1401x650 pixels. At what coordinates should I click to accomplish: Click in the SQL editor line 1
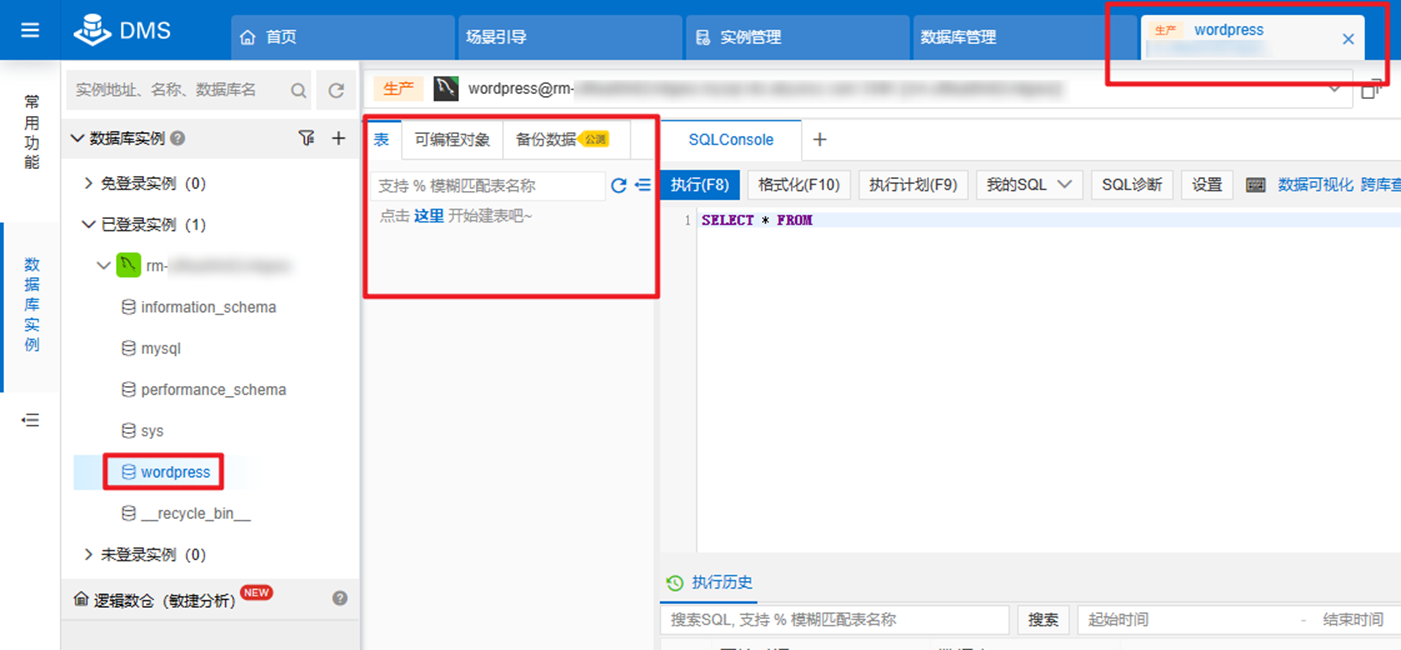tap(1050, 220)
